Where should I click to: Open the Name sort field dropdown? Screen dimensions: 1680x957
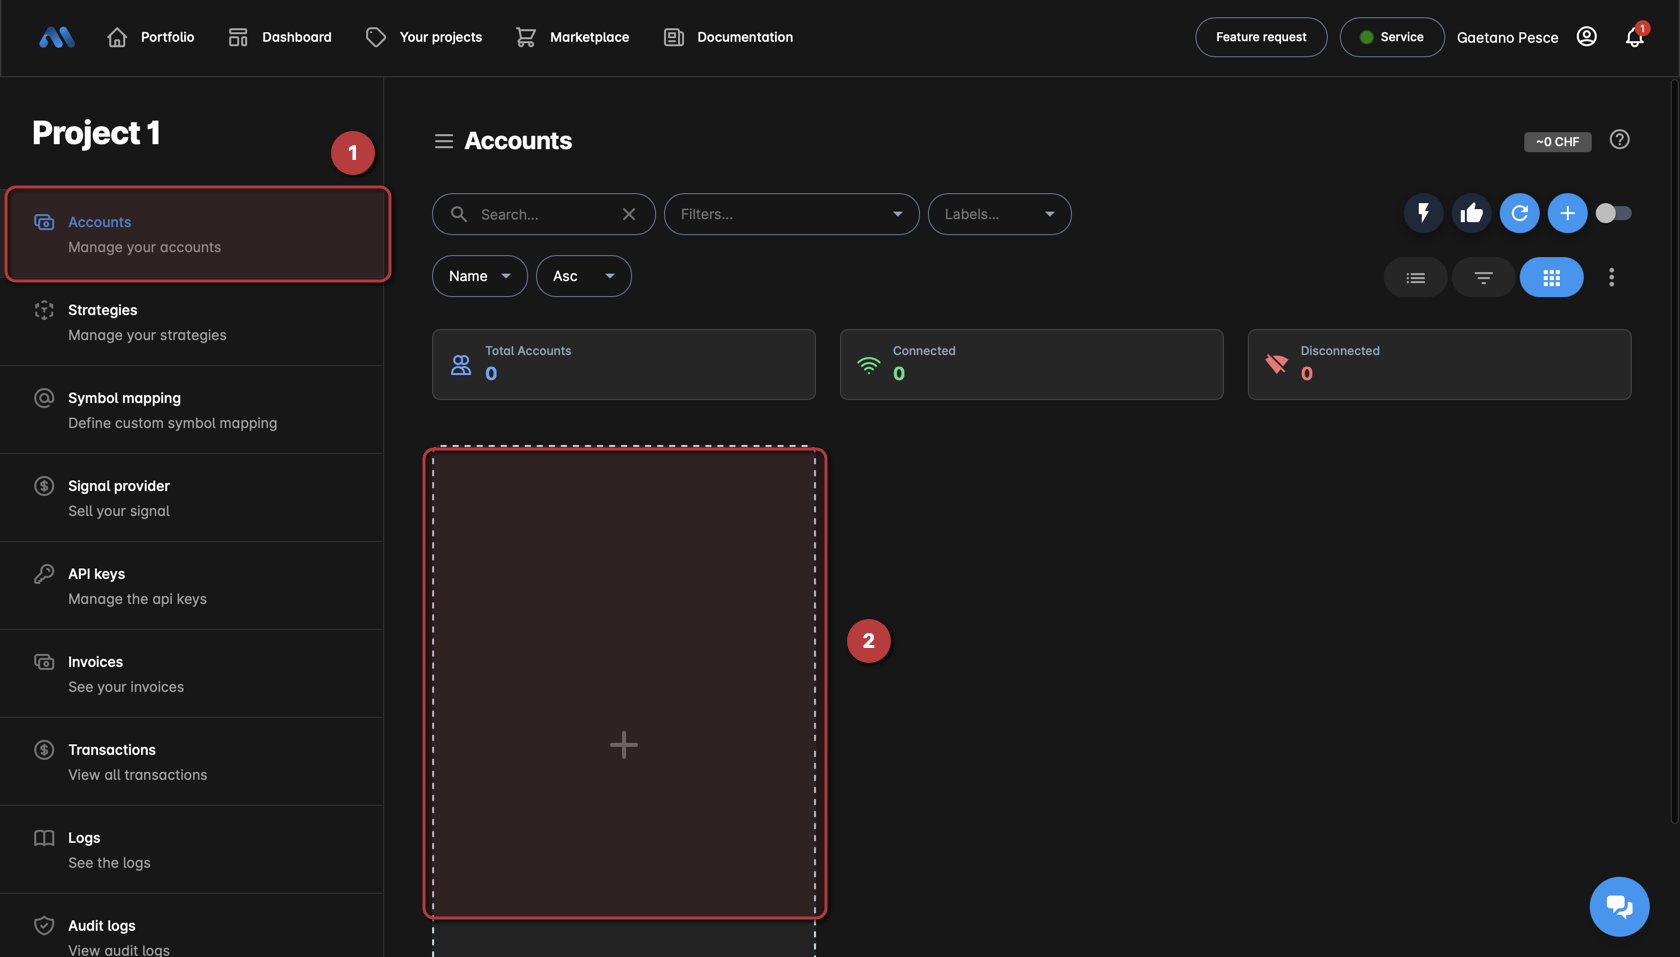point(479,276)
